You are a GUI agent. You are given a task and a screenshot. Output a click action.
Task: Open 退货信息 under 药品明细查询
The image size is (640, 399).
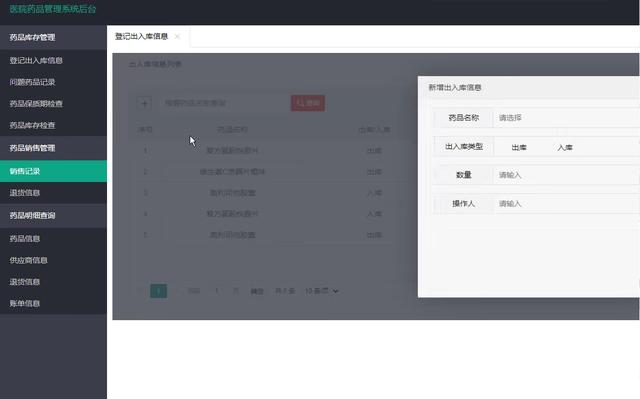point(53,282)
